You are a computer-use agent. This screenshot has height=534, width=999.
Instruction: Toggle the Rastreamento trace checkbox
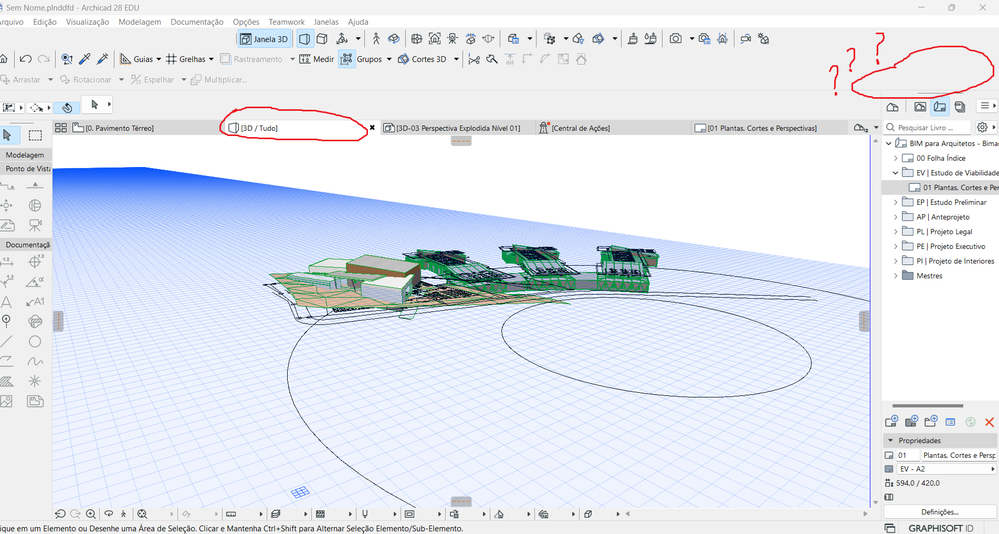click(224, 59)
